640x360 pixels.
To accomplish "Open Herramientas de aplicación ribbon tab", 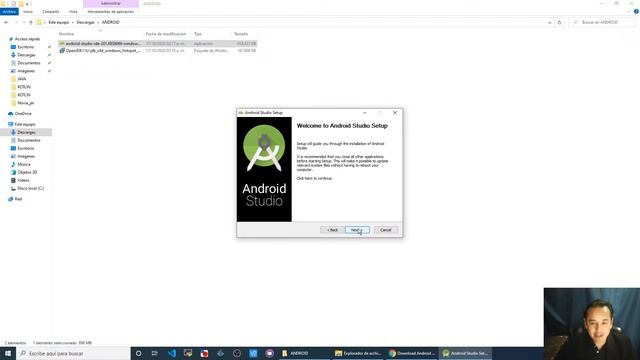I will [x=111, y=12].
